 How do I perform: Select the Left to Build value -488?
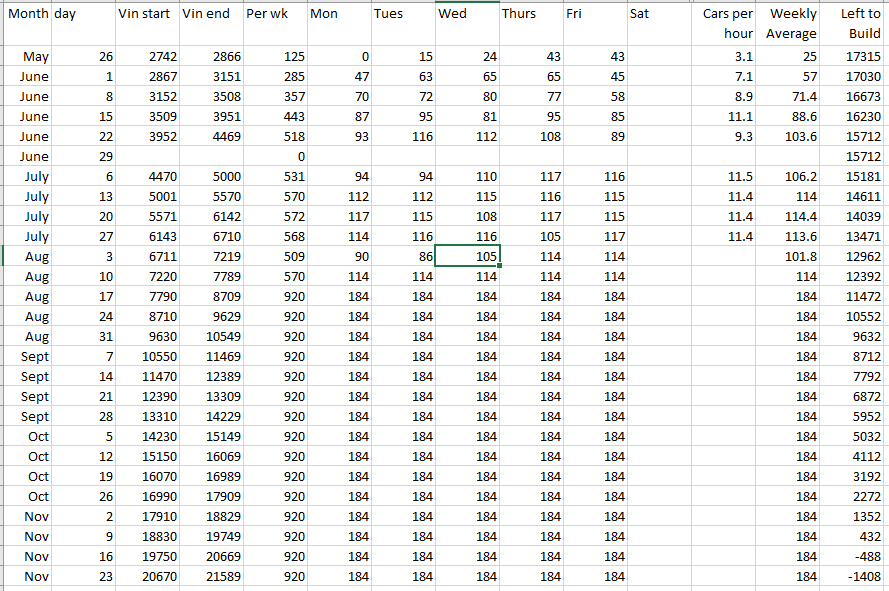853,557
